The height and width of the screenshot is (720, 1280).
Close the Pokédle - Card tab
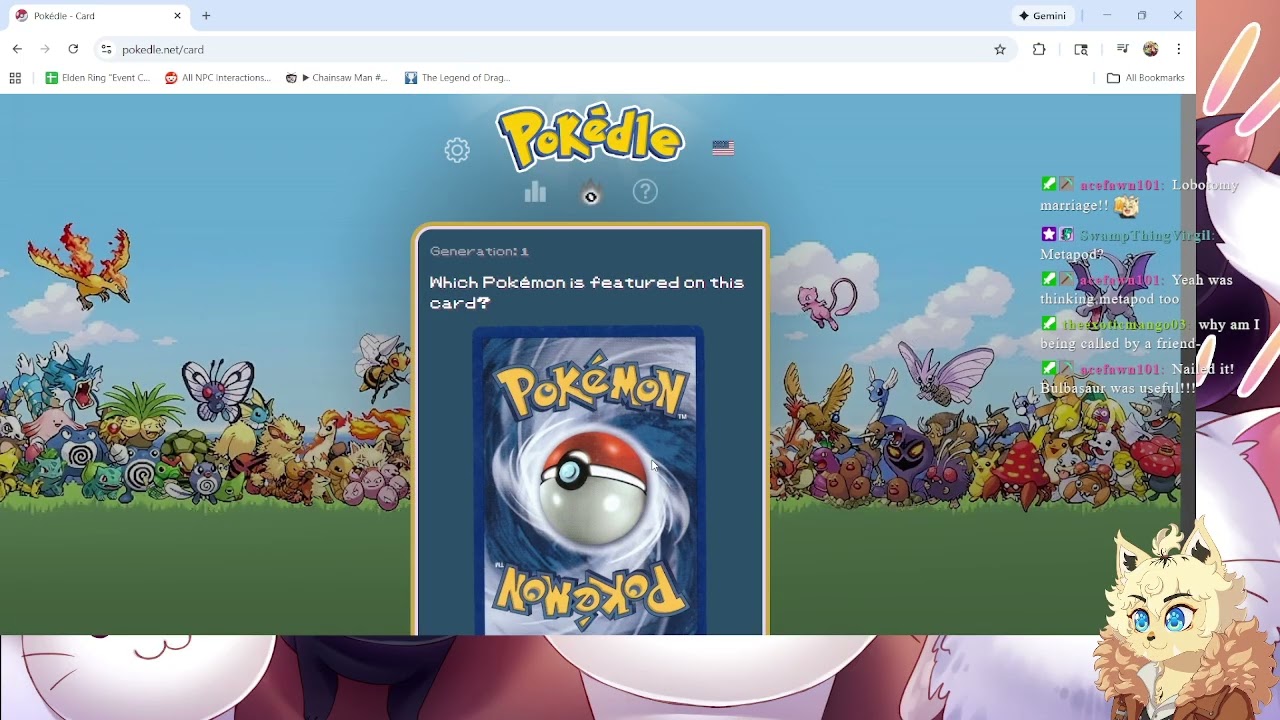pyautogui.click(x=178, y=16)
